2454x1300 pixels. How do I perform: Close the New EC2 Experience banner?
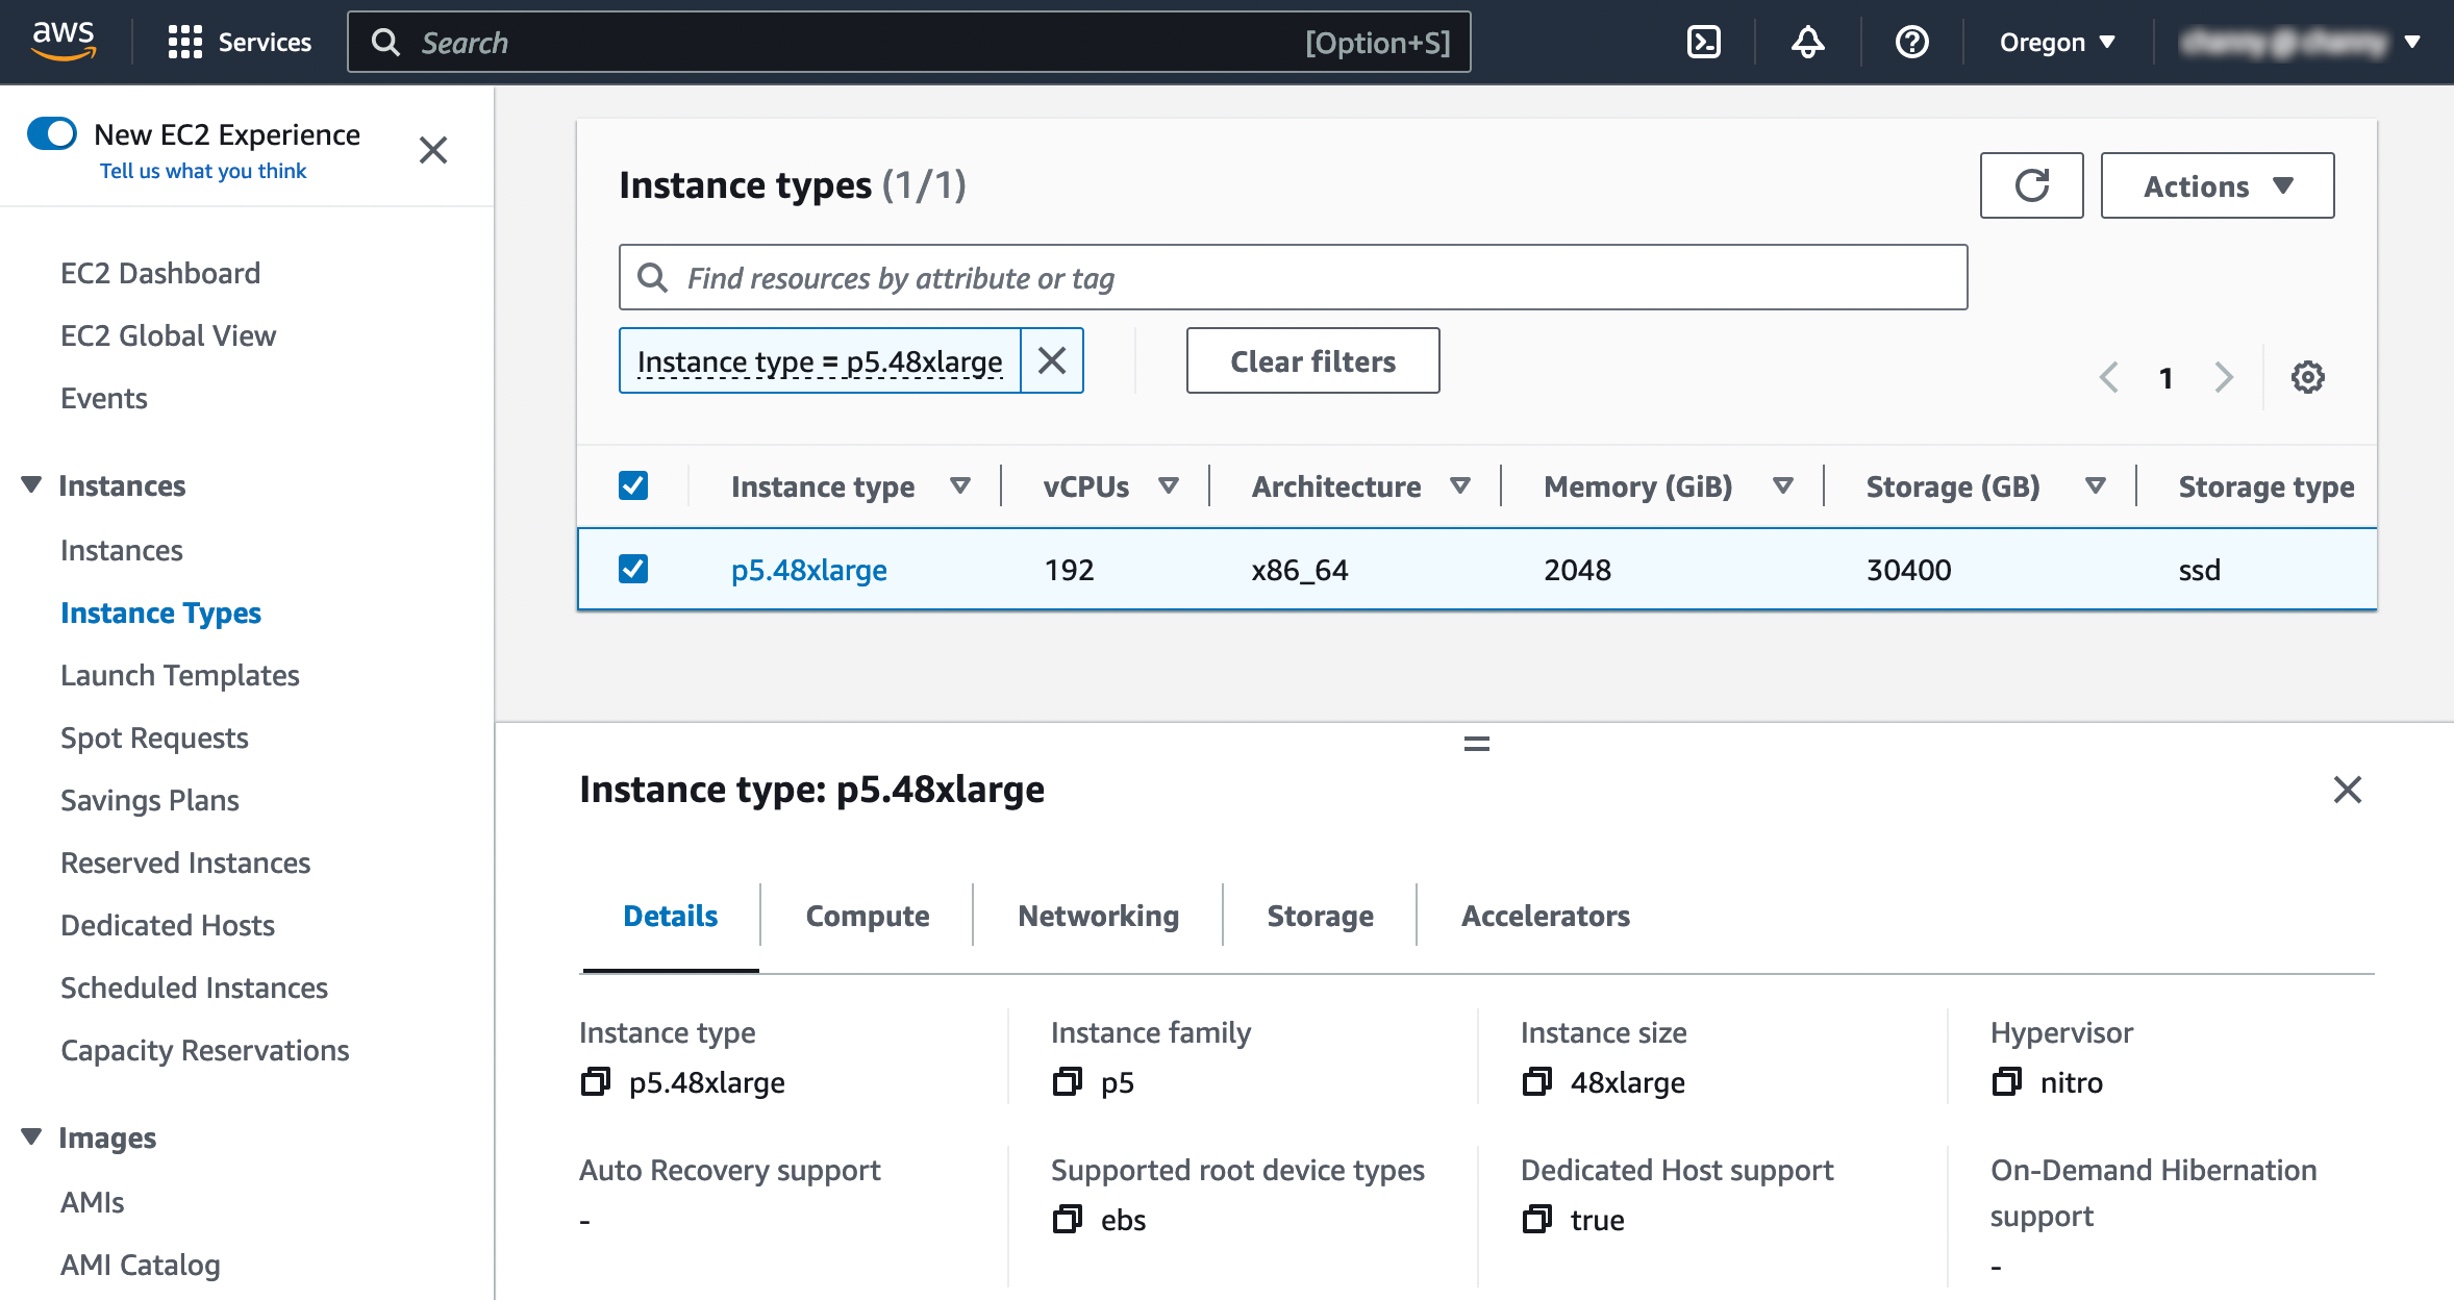[x=433, y=150]
